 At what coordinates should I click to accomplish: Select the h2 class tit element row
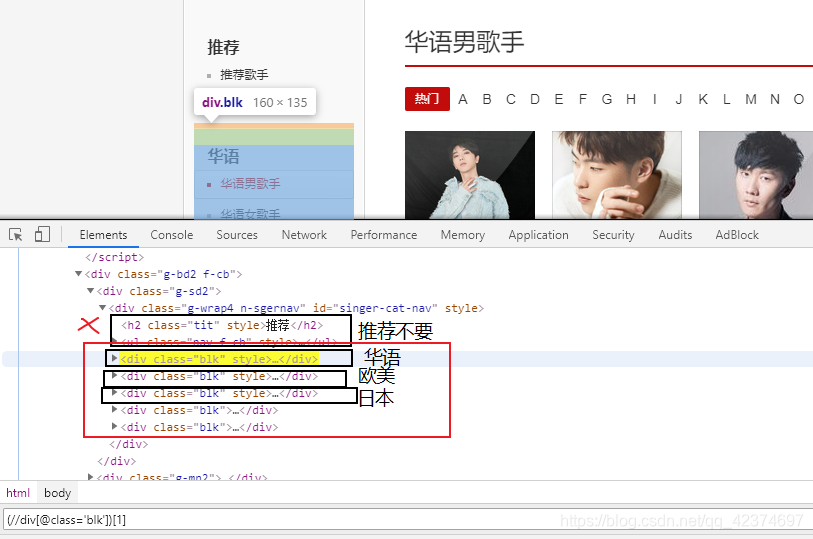coord(222,325)
